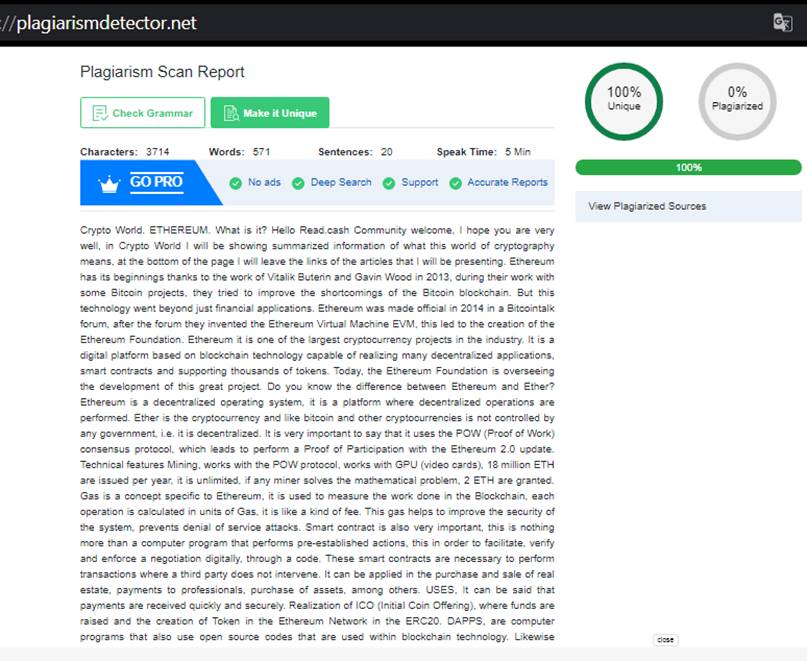Image resolution: width=807 pixels, height=661 pixels.
Task: Click the Deep Search text
Action: [x=341, y=182]
